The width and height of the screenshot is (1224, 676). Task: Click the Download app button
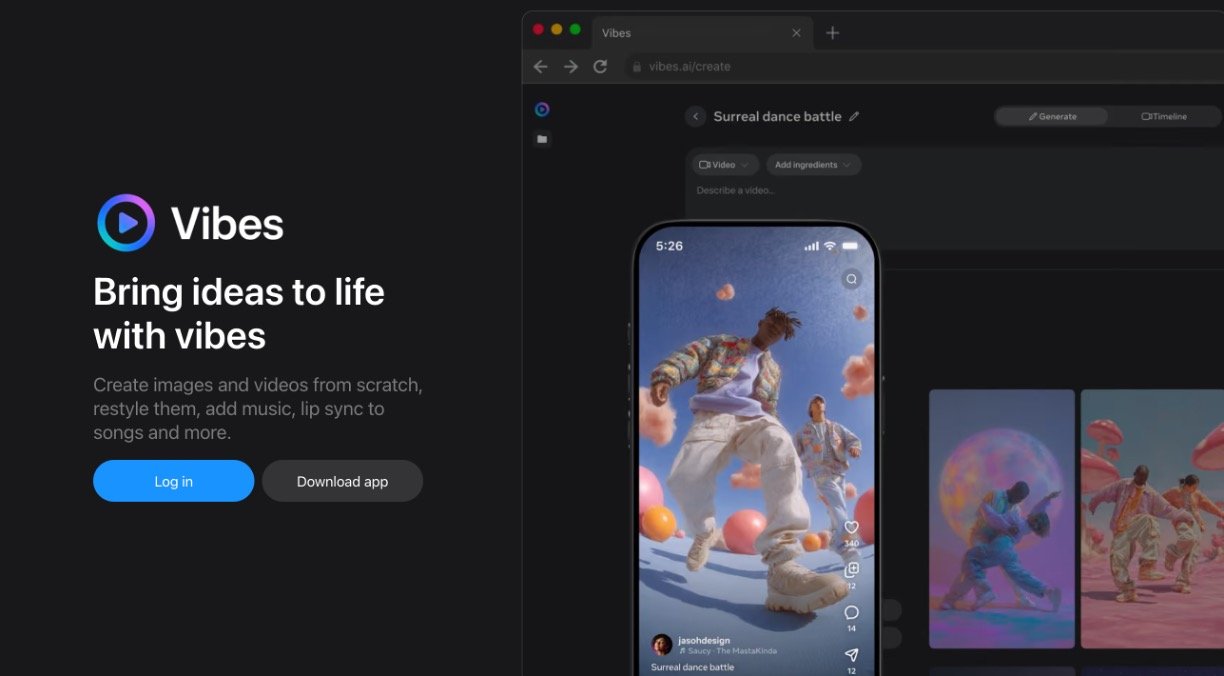(x=342, y=481)
